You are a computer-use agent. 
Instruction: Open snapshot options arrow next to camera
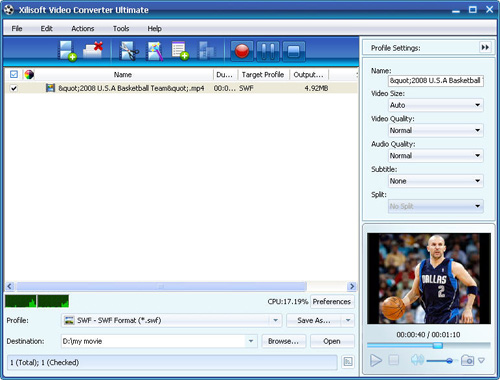[481, 360]
